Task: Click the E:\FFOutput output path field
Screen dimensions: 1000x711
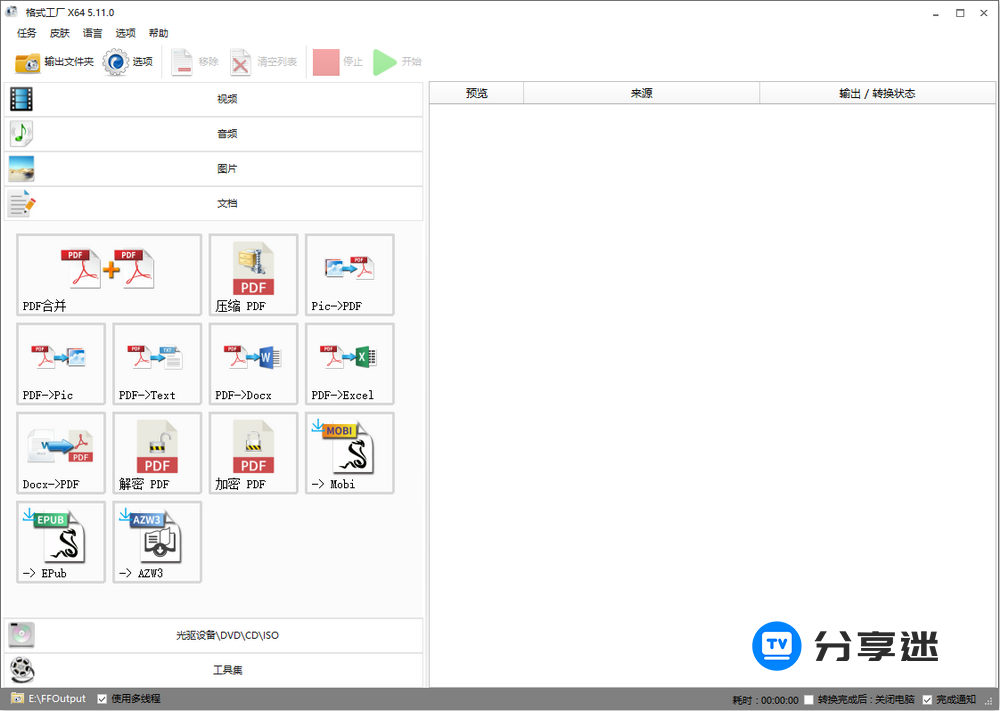Action: [x=45, y=698]
